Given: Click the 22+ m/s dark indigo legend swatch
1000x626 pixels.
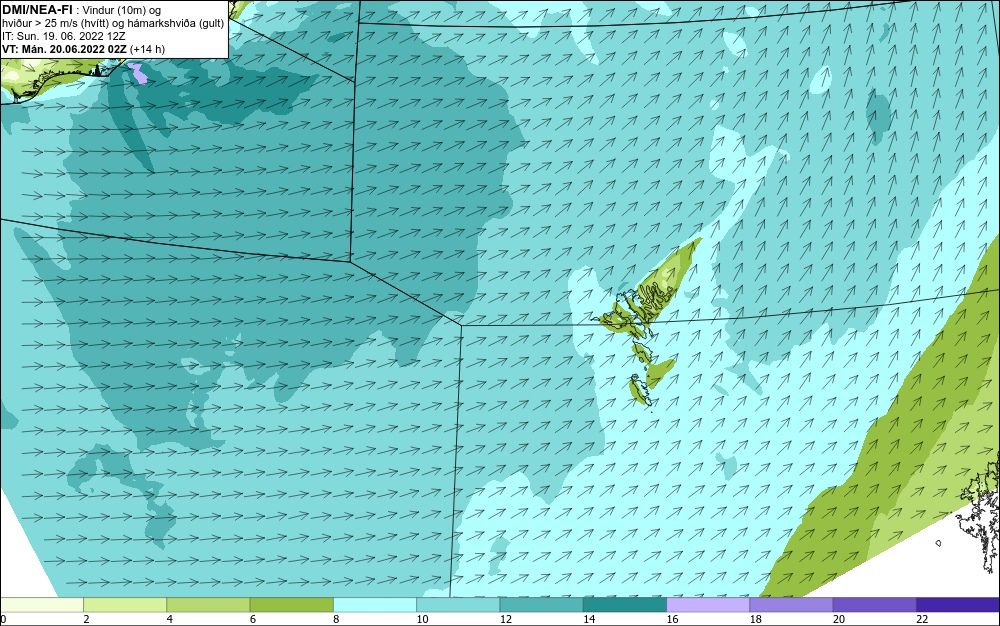Looking at the screenshot, I should (x=958, y=605).
